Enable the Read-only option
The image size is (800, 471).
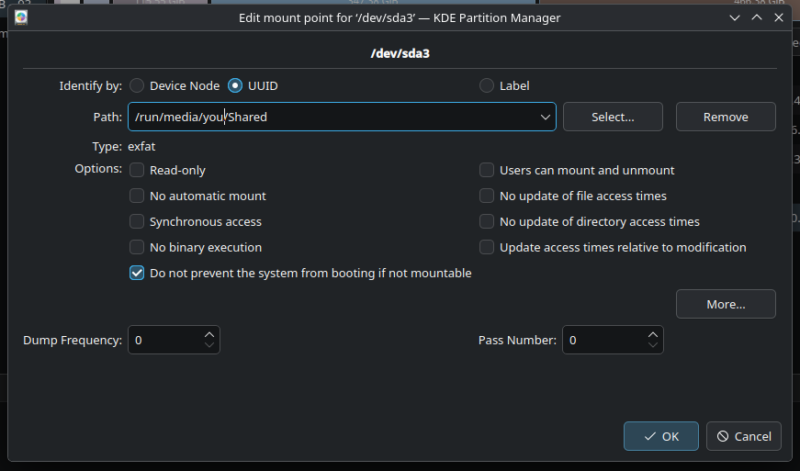(137, 170)
